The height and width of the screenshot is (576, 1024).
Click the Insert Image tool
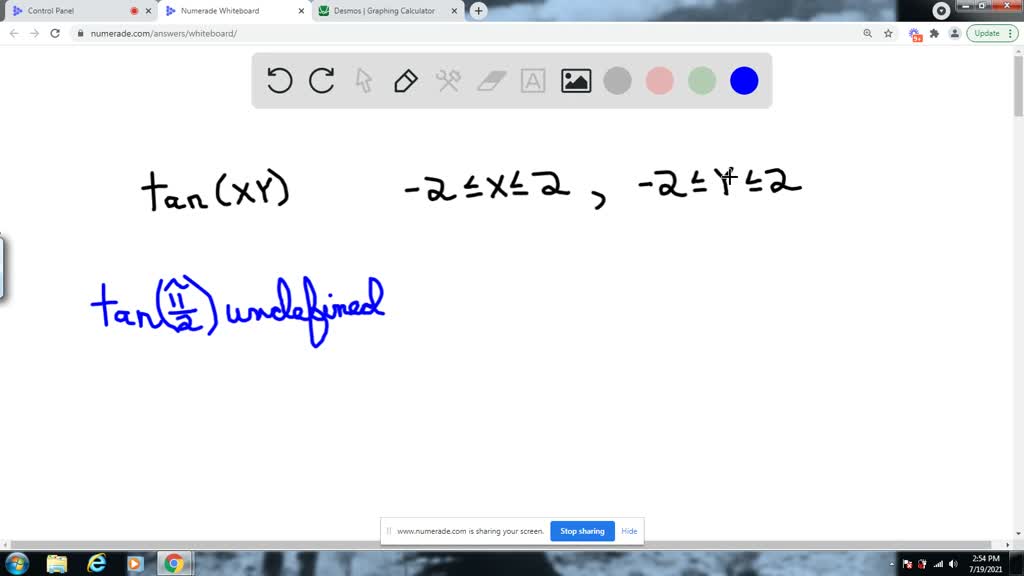point(574,80)
